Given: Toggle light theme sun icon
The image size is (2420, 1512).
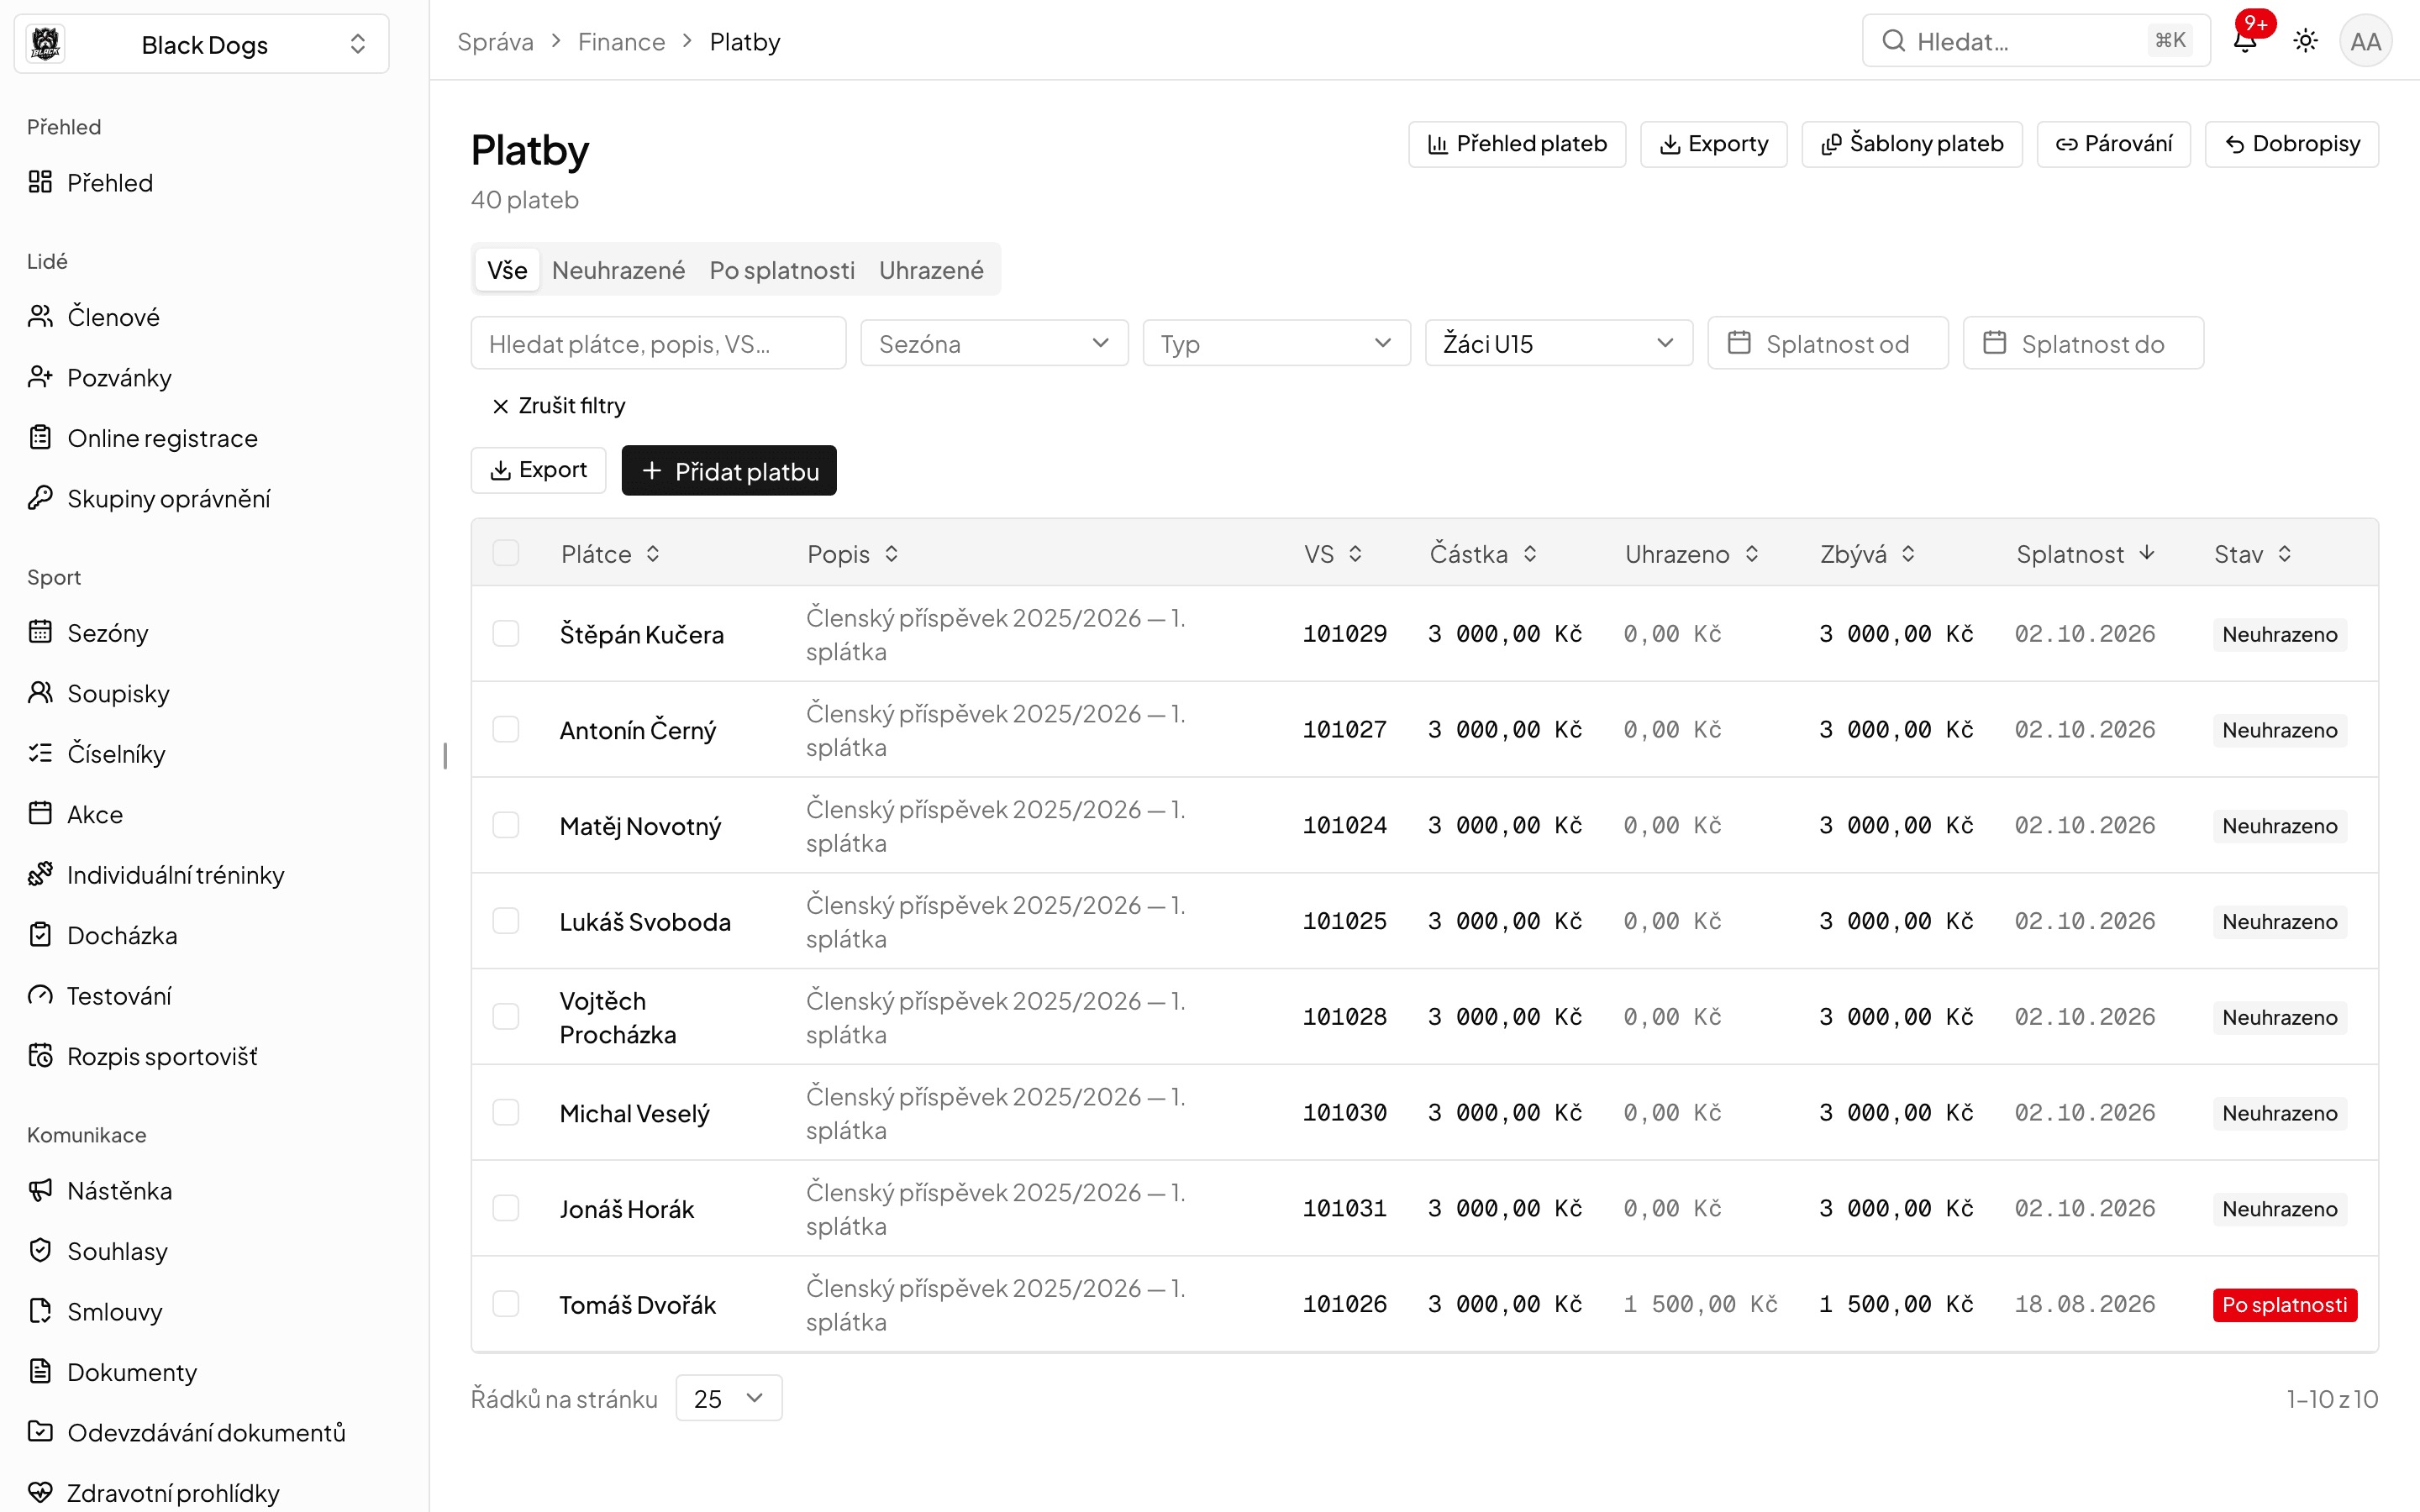Looking at the screenshot, I should [x=2306, y=41].
